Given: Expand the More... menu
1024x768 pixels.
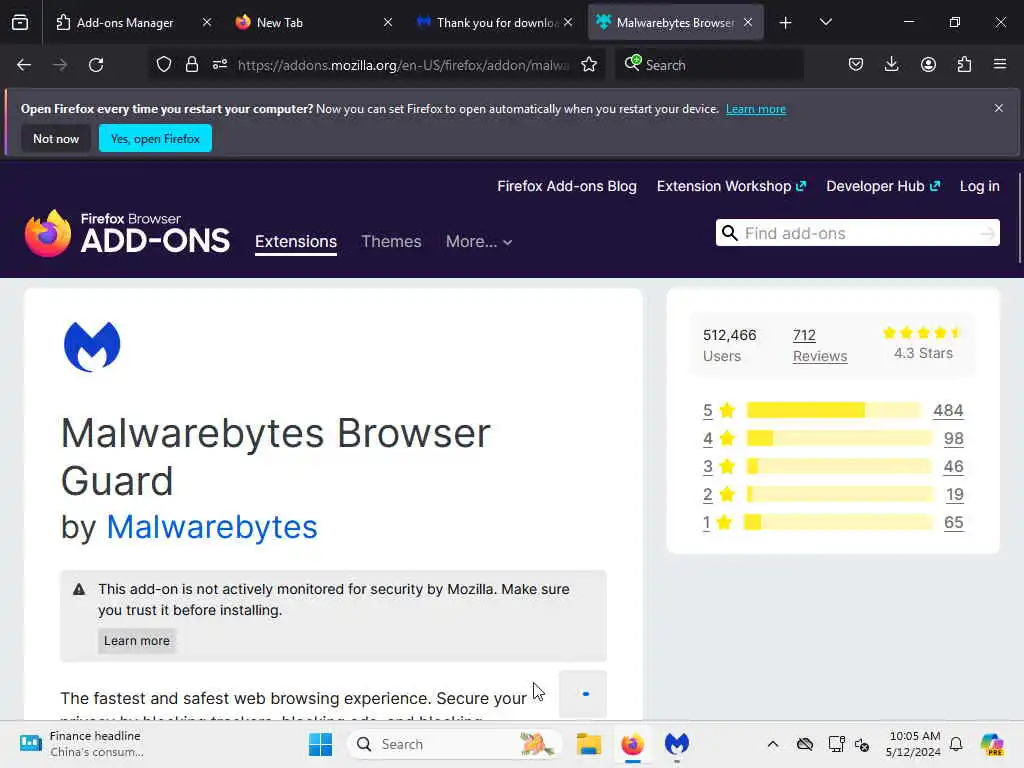Looking at the screenshot, I should (479, 242).
